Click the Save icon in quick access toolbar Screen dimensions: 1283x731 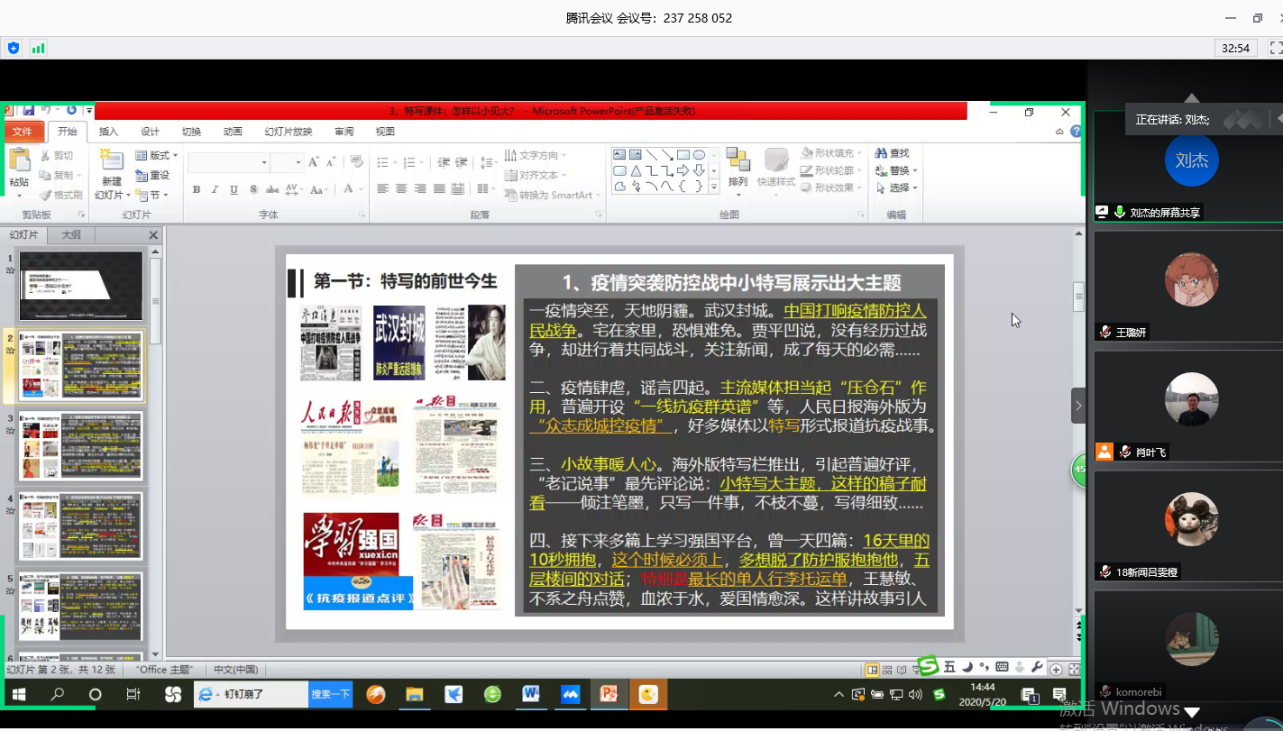[29, 111]
